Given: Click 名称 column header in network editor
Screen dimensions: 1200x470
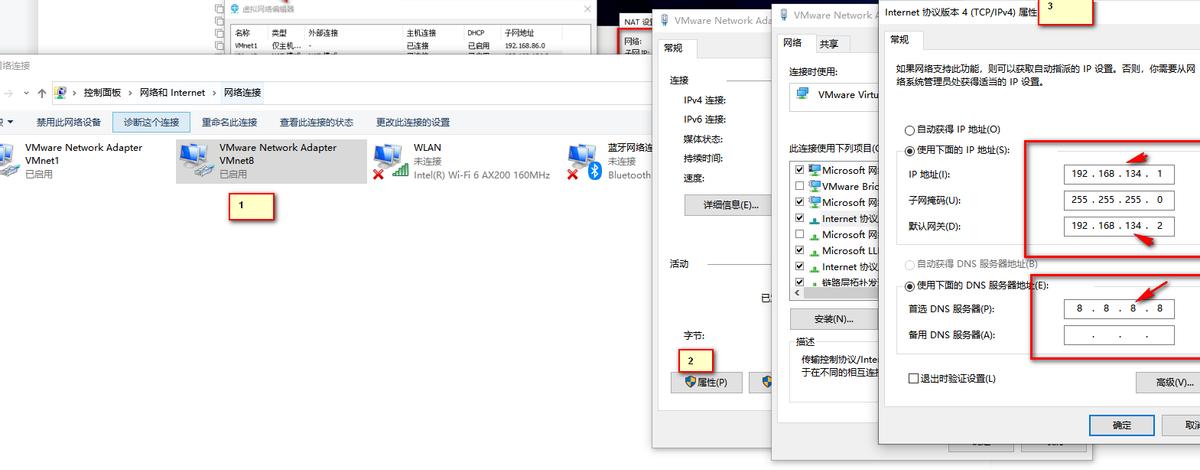Looking at the screenshot, I should point(243,33).
